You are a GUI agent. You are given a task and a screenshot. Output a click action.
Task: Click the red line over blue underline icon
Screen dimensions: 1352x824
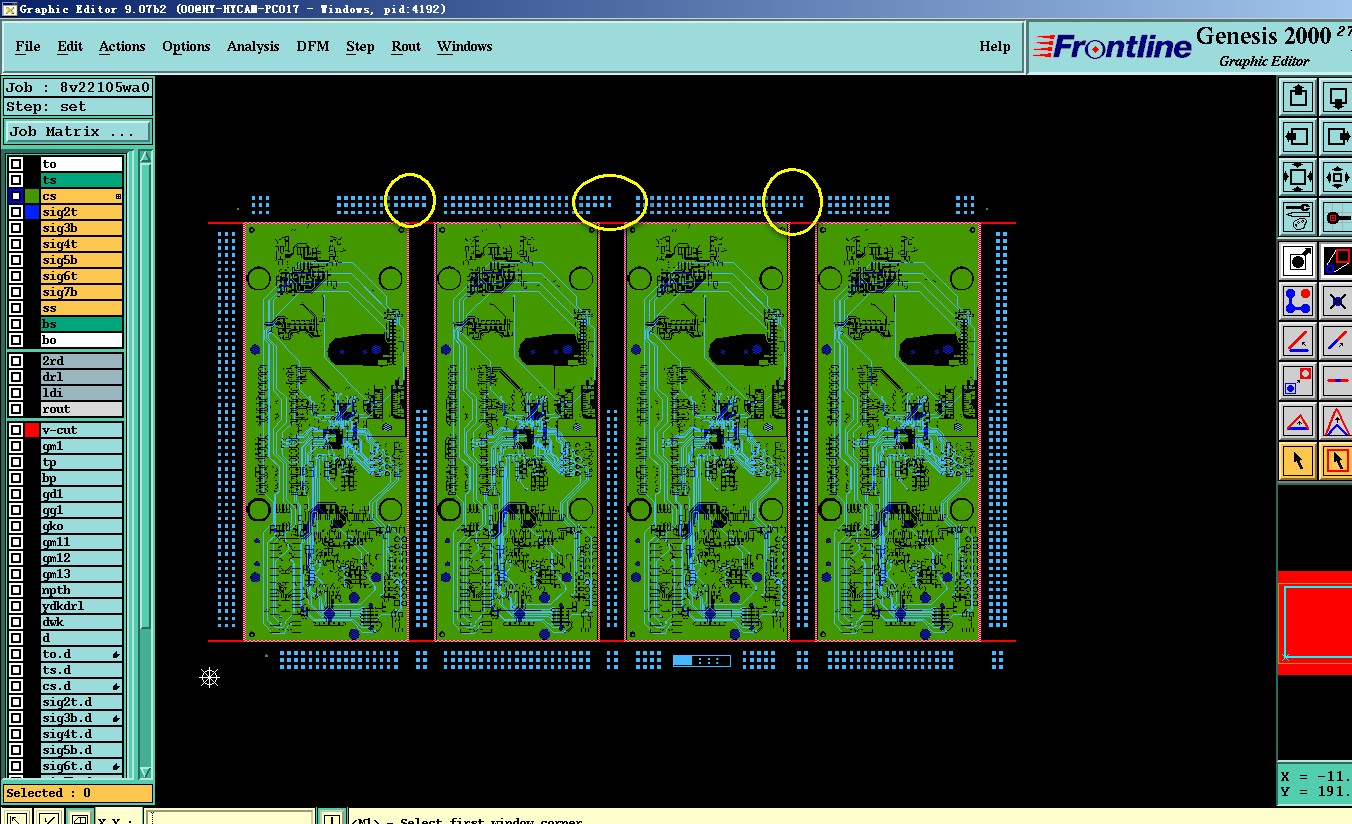point(1298,341)
